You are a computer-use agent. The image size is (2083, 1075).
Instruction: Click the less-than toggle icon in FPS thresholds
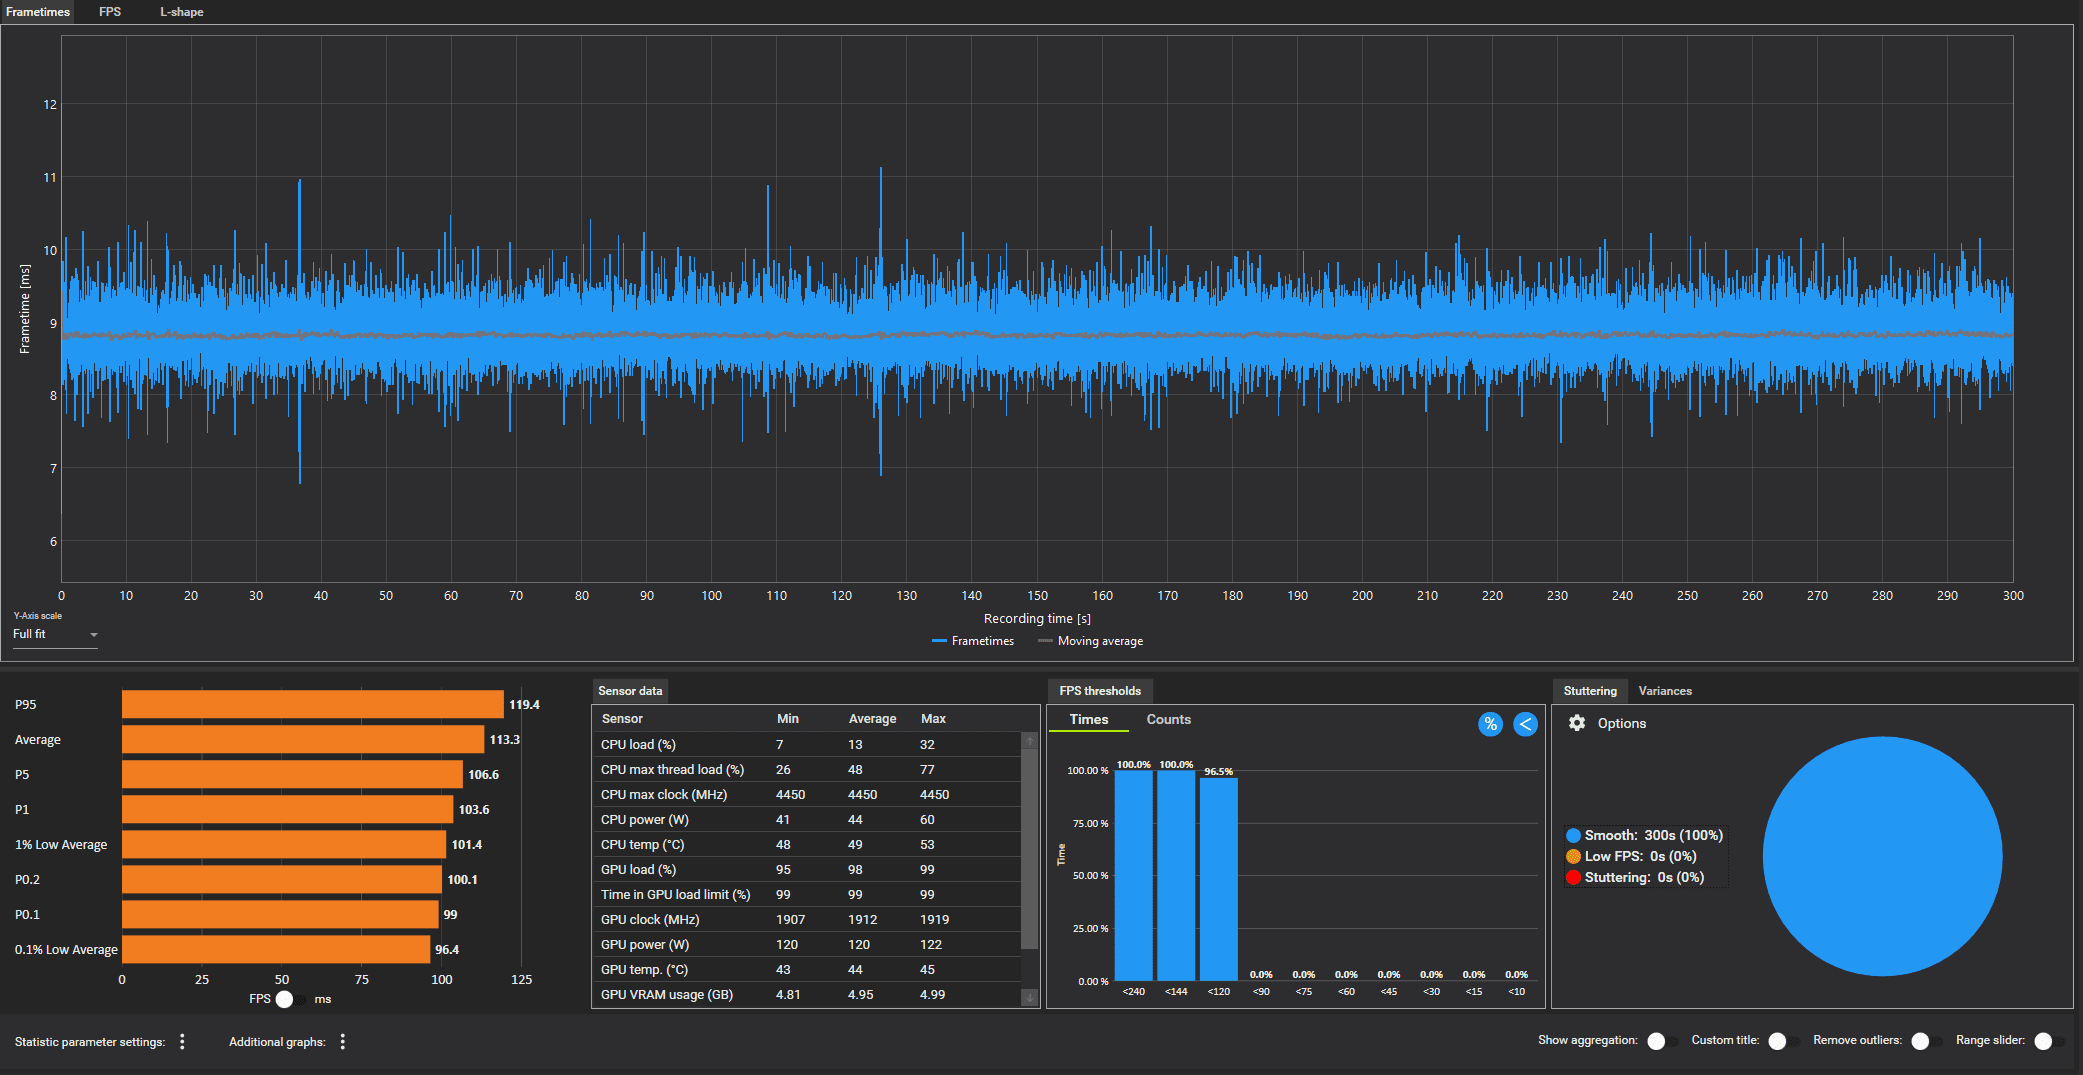(x=1525, y=724)
